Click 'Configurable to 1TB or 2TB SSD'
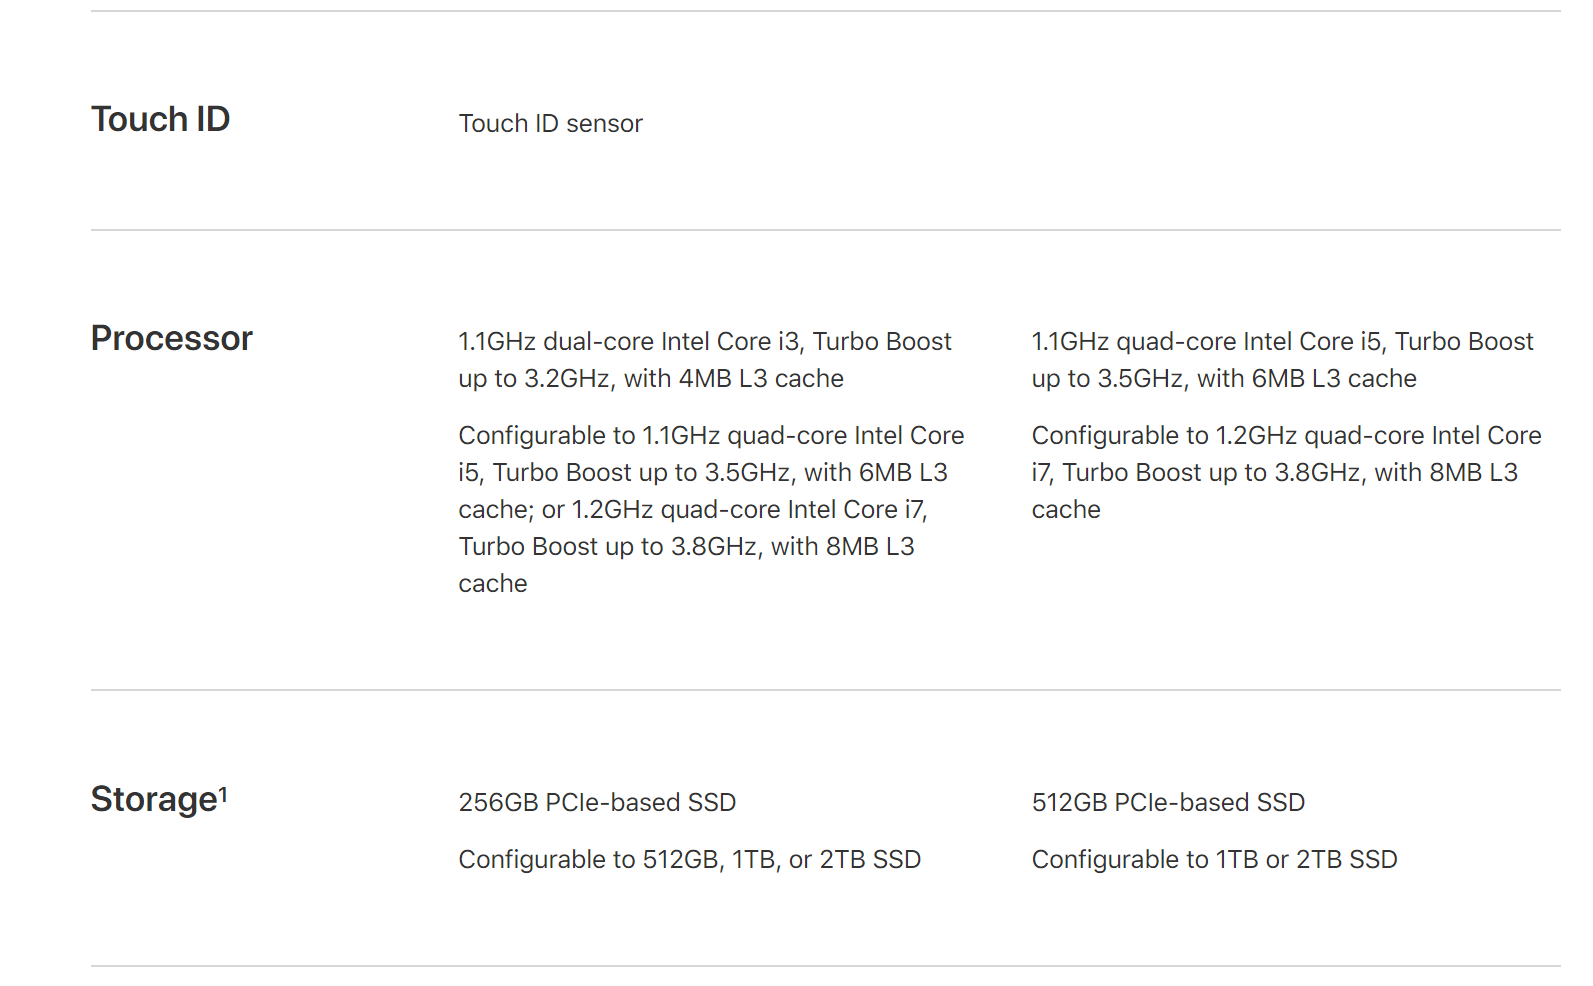Viewport: 1593px width, 986px height. 1214,860
